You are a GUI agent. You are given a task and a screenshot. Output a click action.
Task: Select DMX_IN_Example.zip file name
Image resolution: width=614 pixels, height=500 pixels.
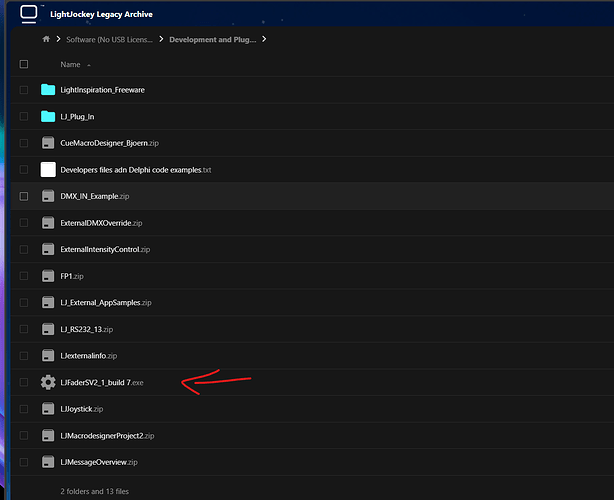[x=95, y=196]
